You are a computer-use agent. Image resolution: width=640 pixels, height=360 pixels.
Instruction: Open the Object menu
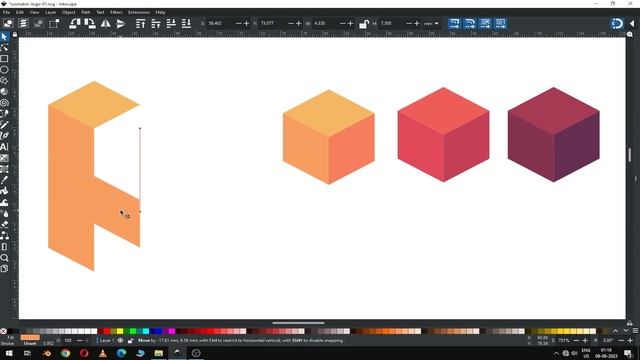pos(69,12)
